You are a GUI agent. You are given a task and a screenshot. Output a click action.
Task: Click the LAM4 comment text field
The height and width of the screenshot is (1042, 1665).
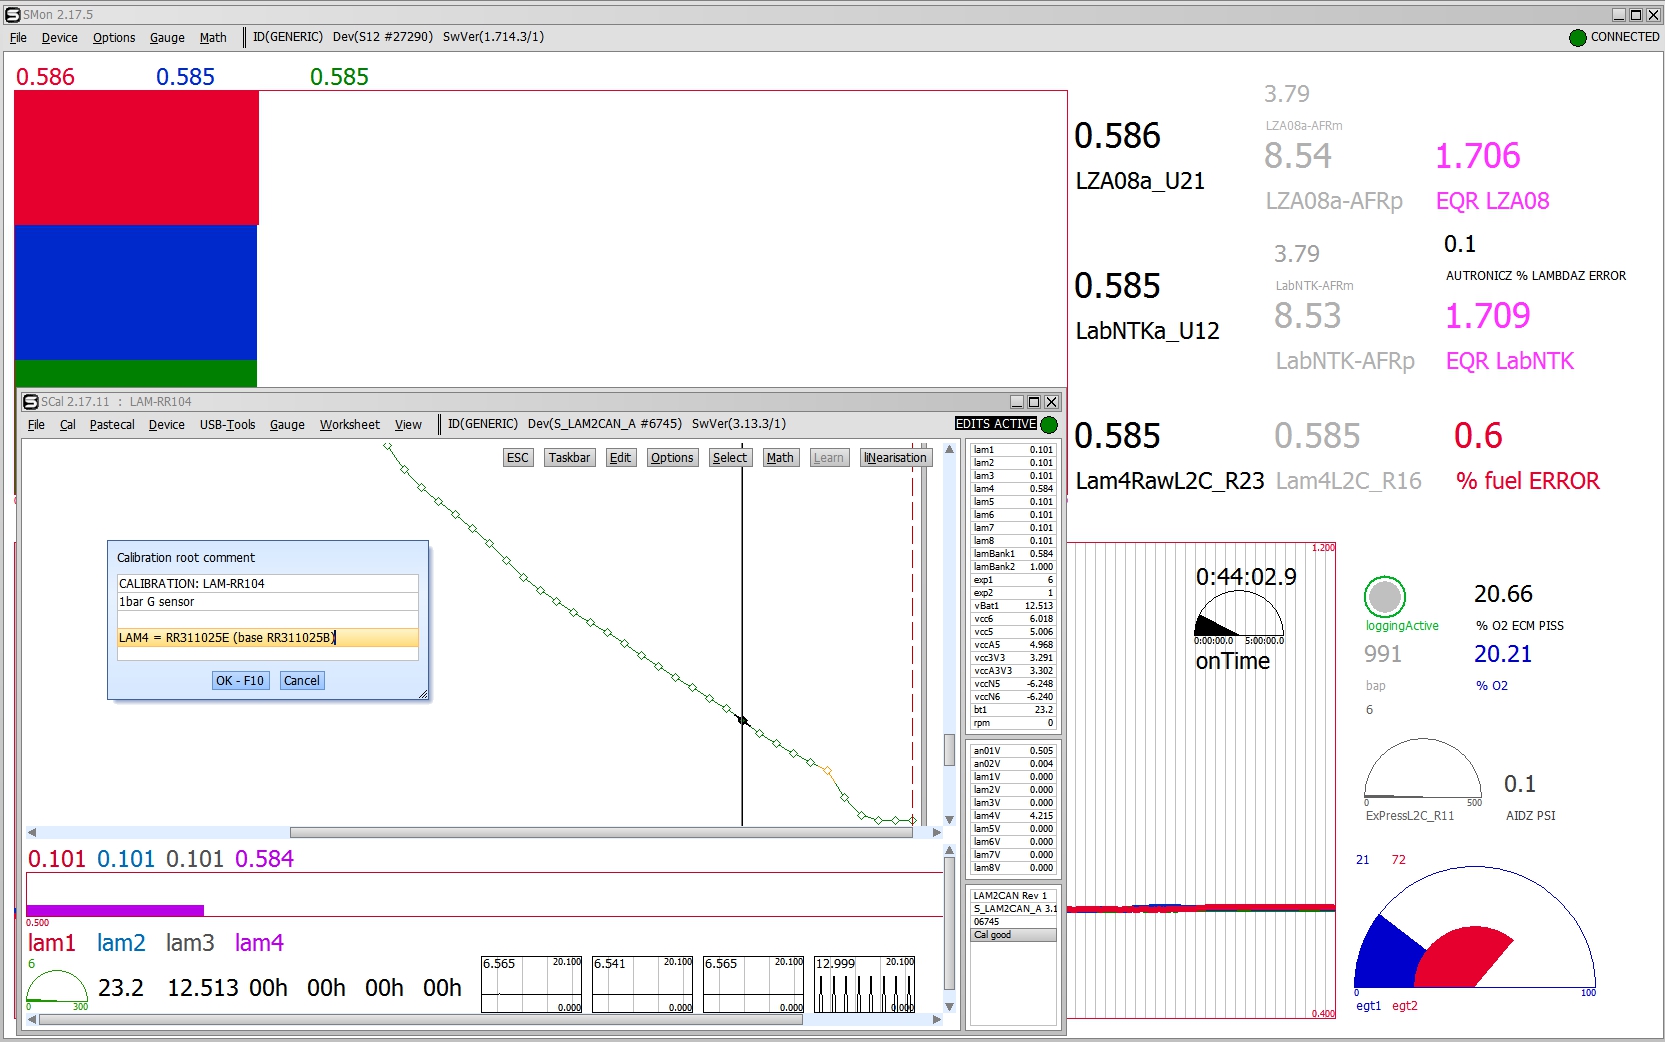point(267,638)
